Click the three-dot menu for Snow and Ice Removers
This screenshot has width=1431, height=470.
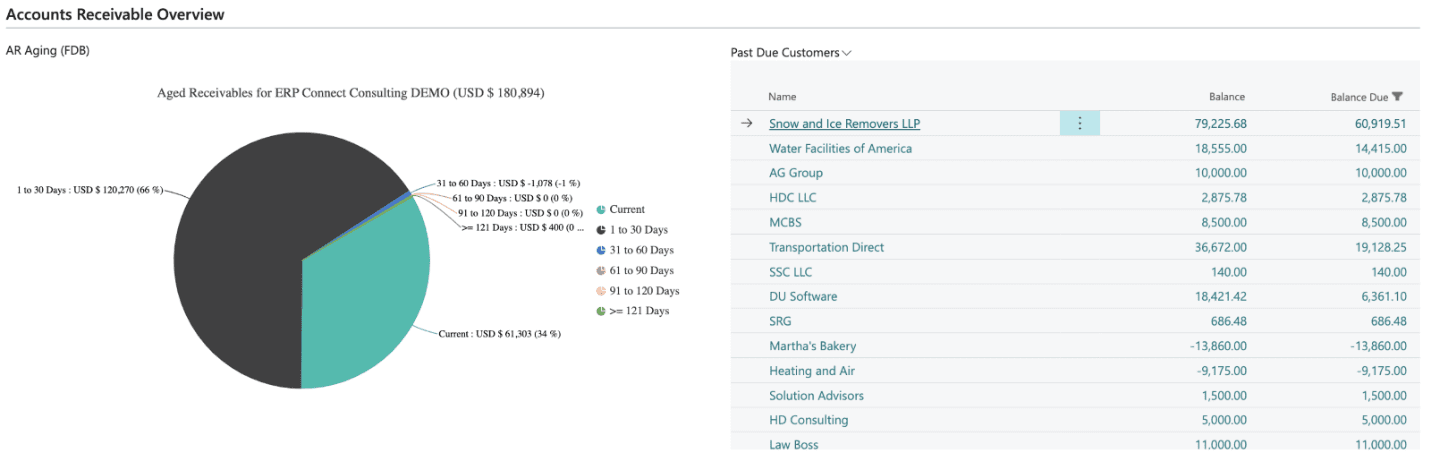[1079, 124]
